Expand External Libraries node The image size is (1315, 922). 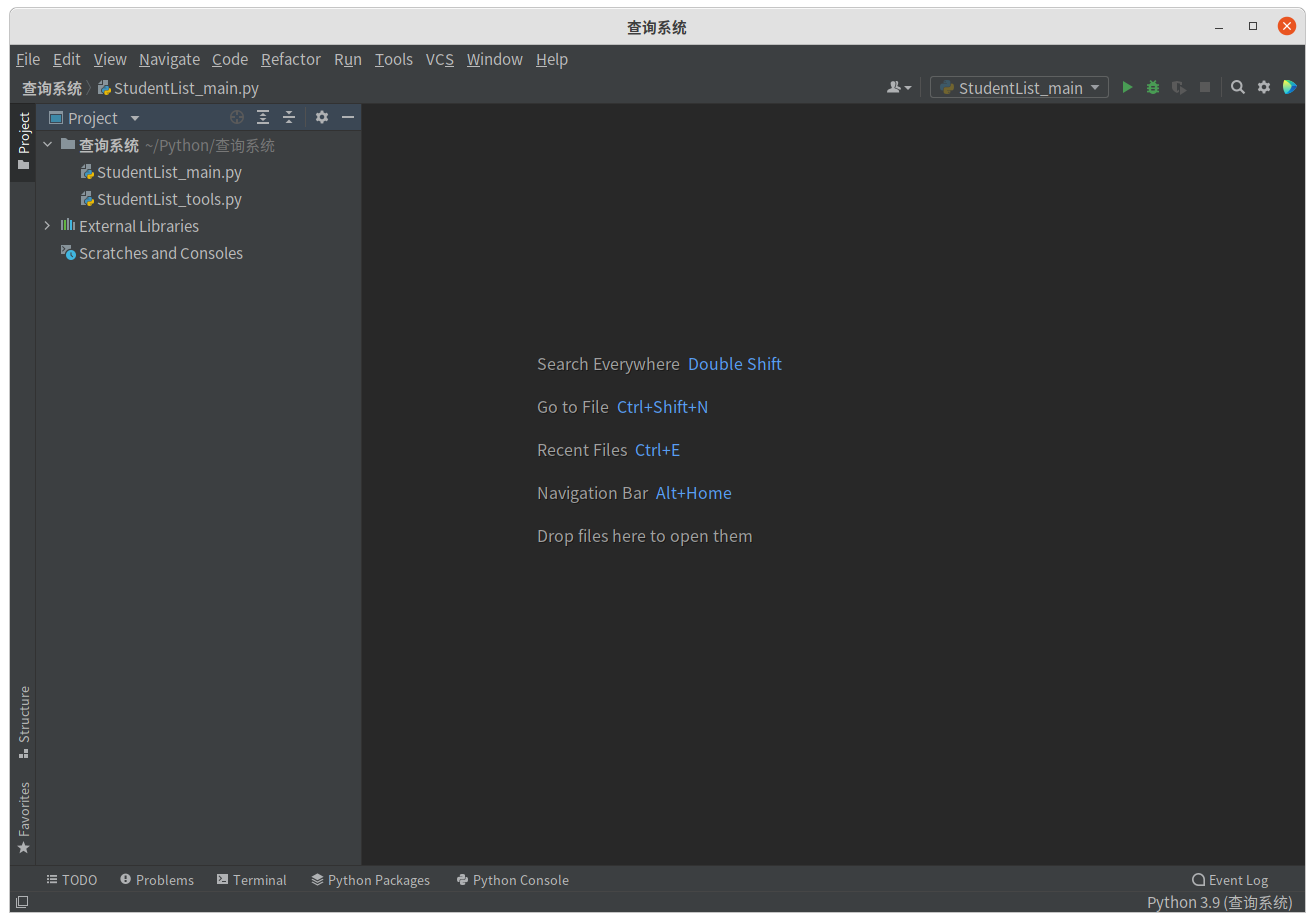pyautogui.click(x=47, y=226)
